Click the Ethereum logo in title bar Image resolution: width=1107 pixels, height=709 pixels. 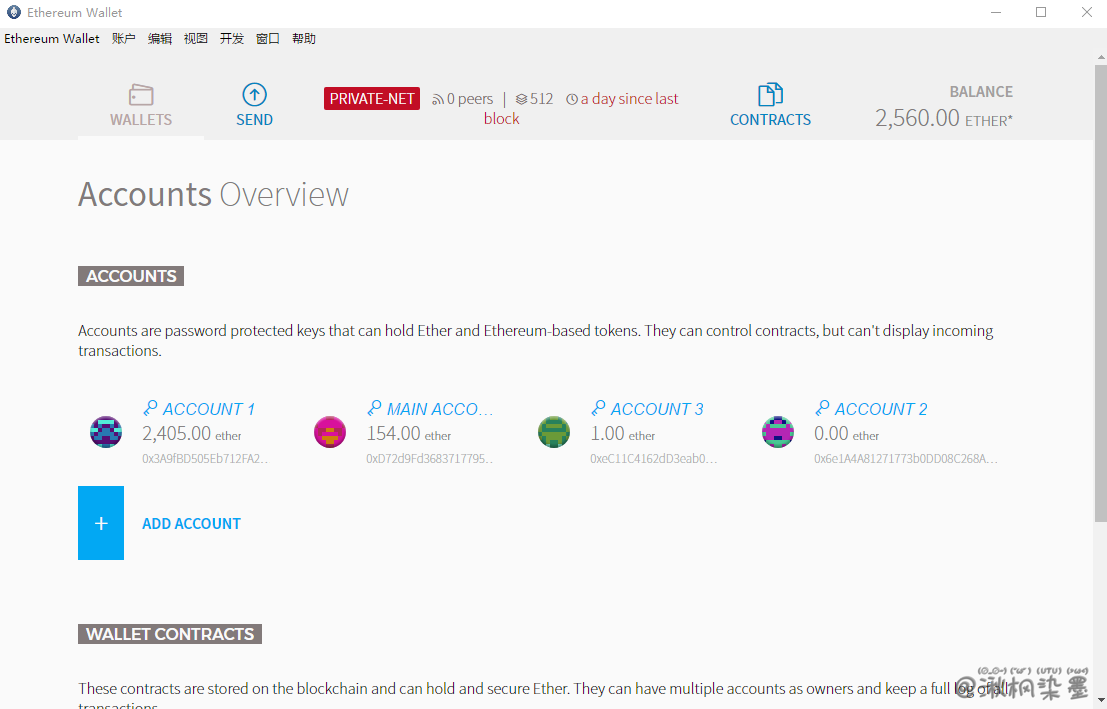click(x=14, y=13)
